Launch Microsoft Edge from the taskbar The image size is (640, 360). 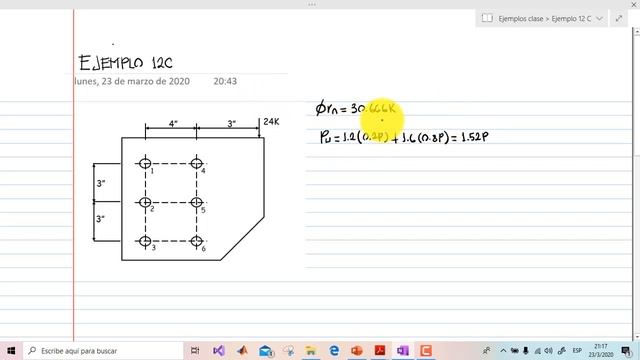click(x=334, y=351)
